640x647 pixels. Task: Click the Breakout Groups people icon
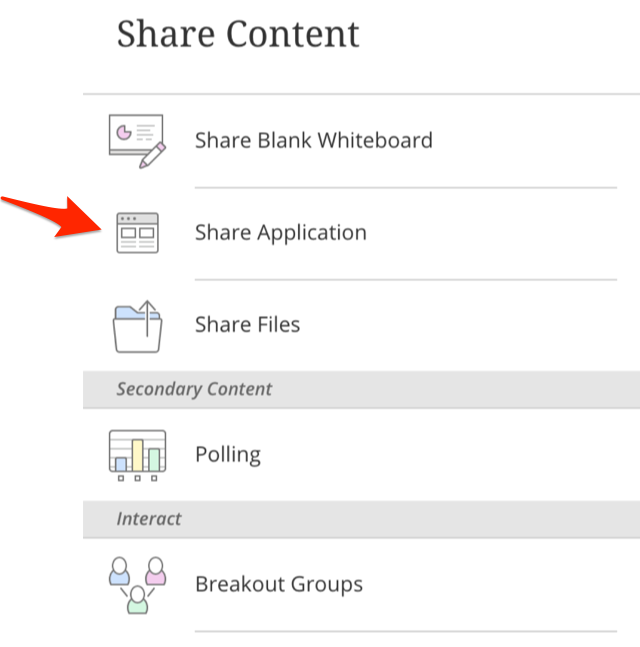pos(137,585)
